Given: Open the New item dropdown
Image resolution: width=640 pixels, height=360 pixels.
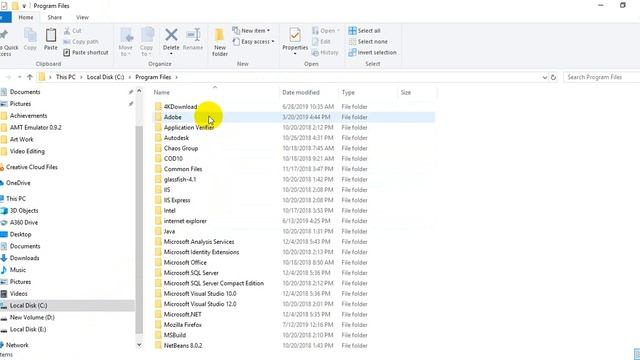Looking at the screenshot, I should point(251,31).
